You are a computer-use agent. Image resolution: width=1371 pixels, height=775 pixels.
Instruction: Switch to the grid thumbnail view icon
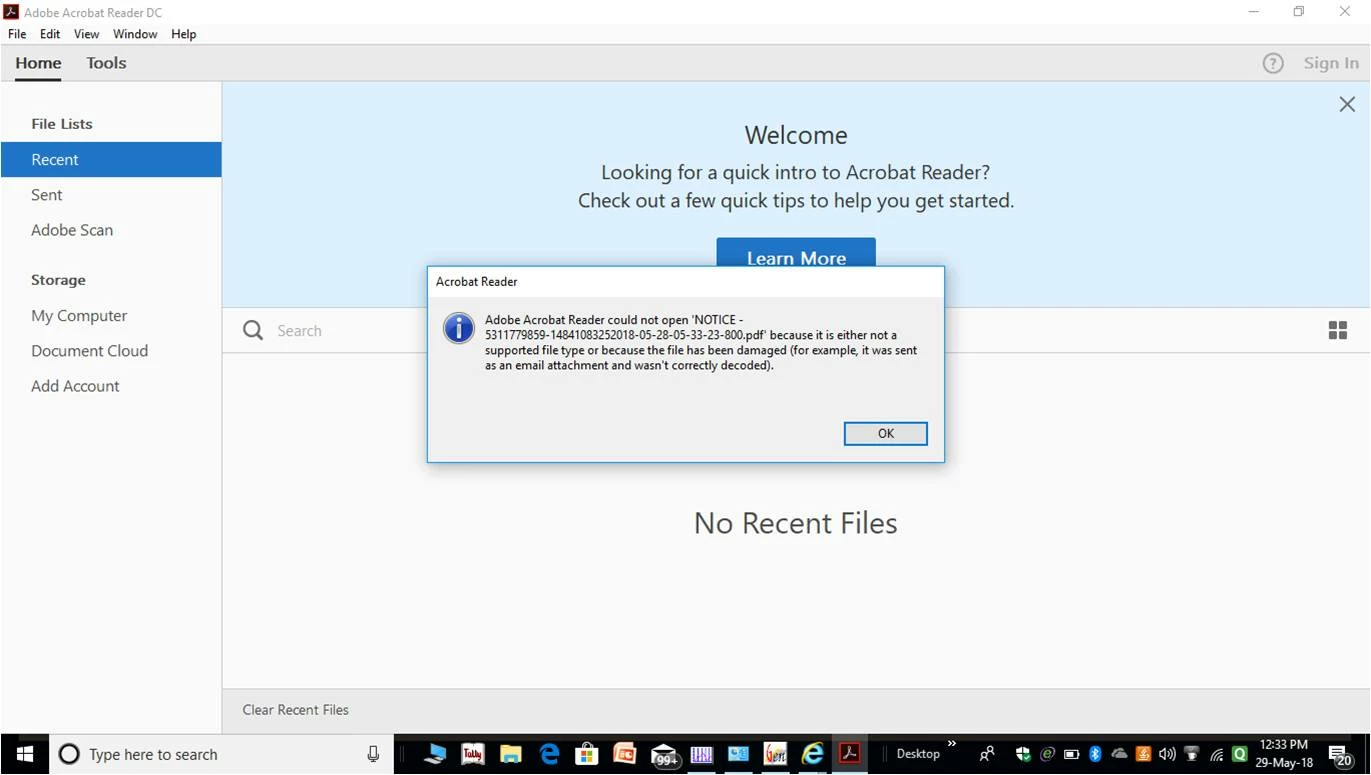pos(1337,331)
